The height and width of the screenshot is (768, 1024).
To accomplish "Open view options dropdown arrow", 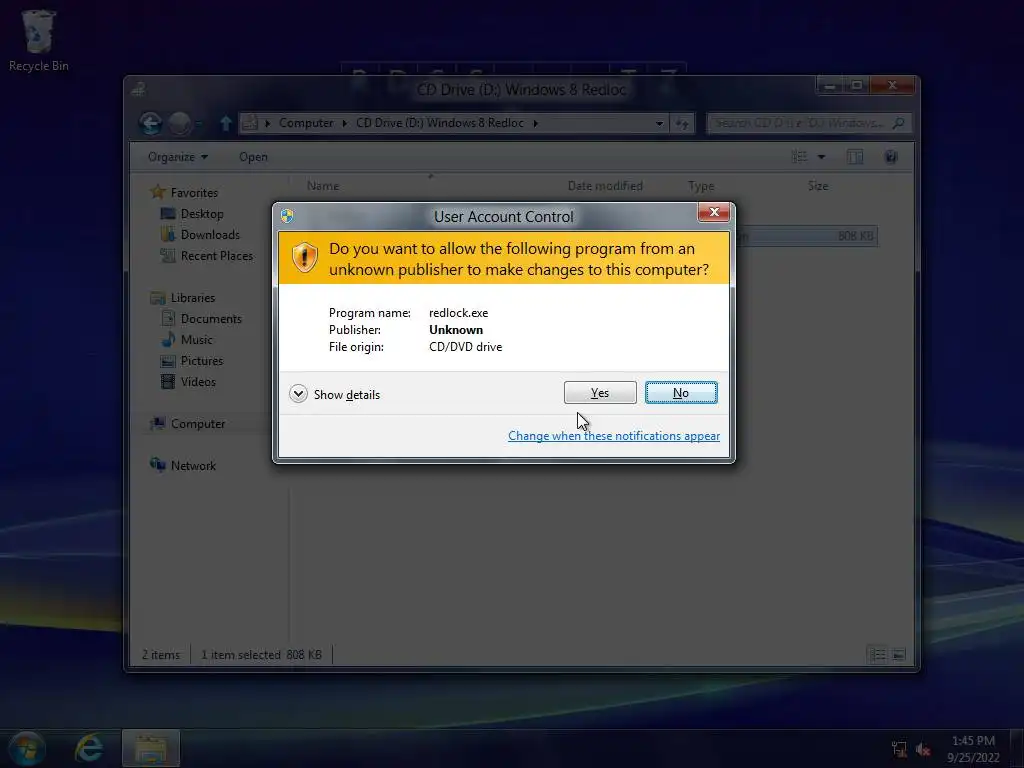I will [822, 157].
